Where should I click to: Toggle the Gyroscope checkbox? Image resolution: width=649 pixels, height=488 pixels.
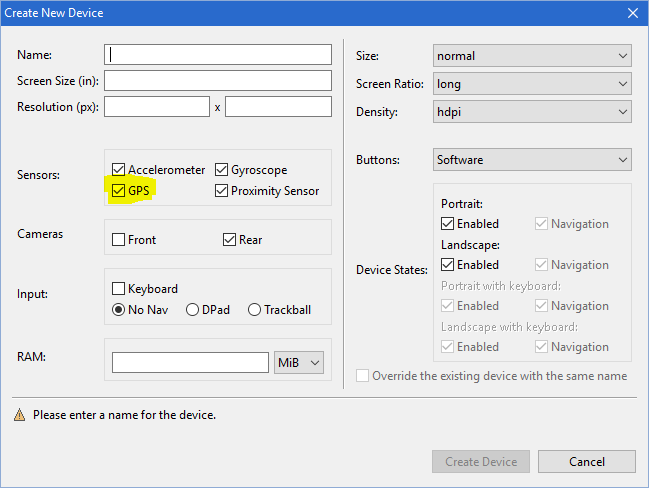click(x=222, y=170)
